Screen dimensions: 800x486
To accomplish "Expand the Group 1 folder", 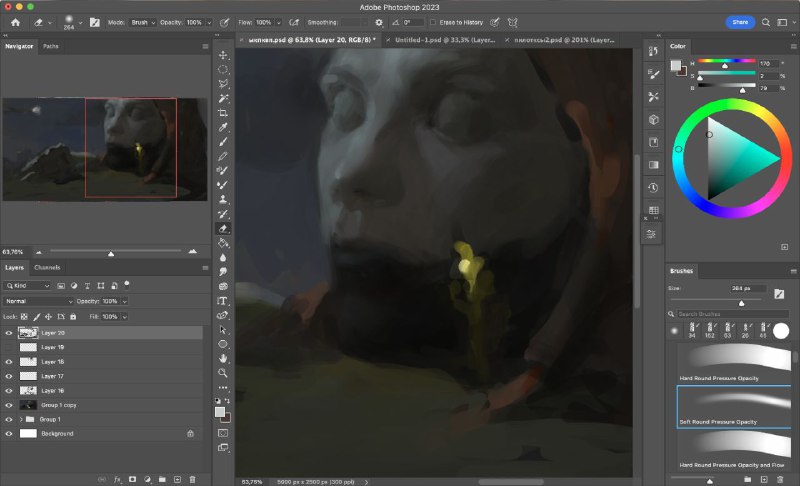I will pyautogui.click(x=21, y=419).
